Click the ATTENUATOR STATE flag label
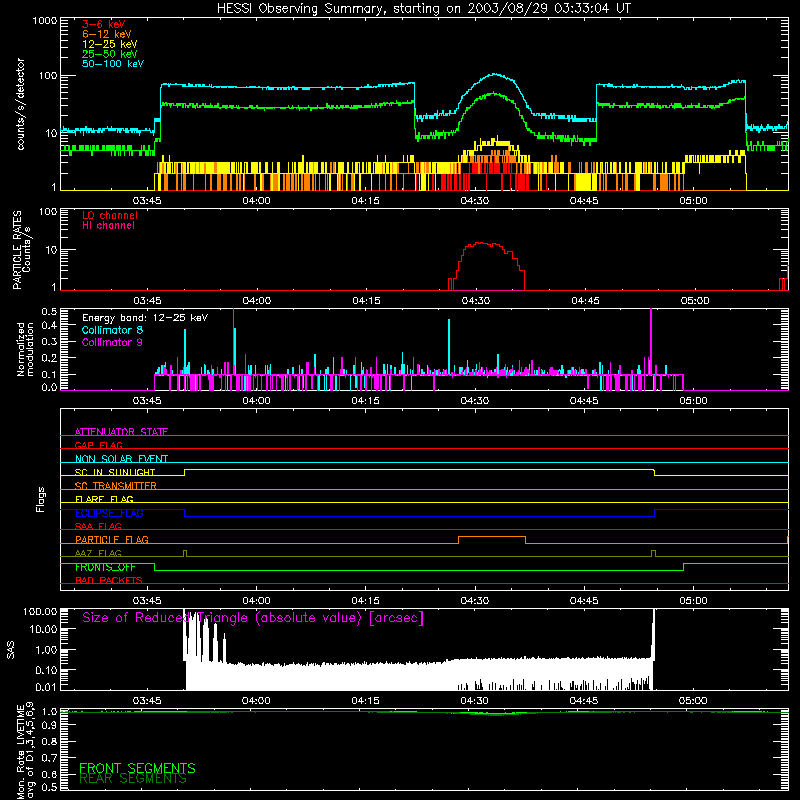 [121, 432]
